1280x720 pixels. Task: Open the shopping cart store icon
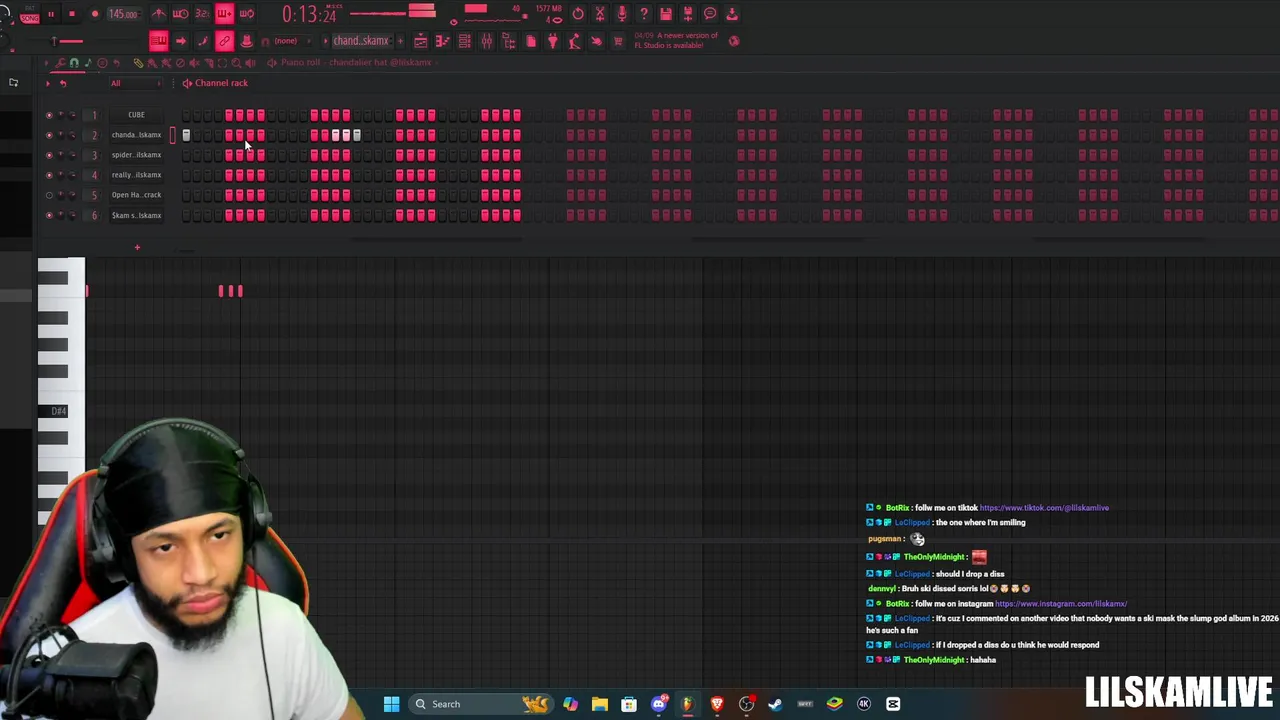tap(618, 41)
